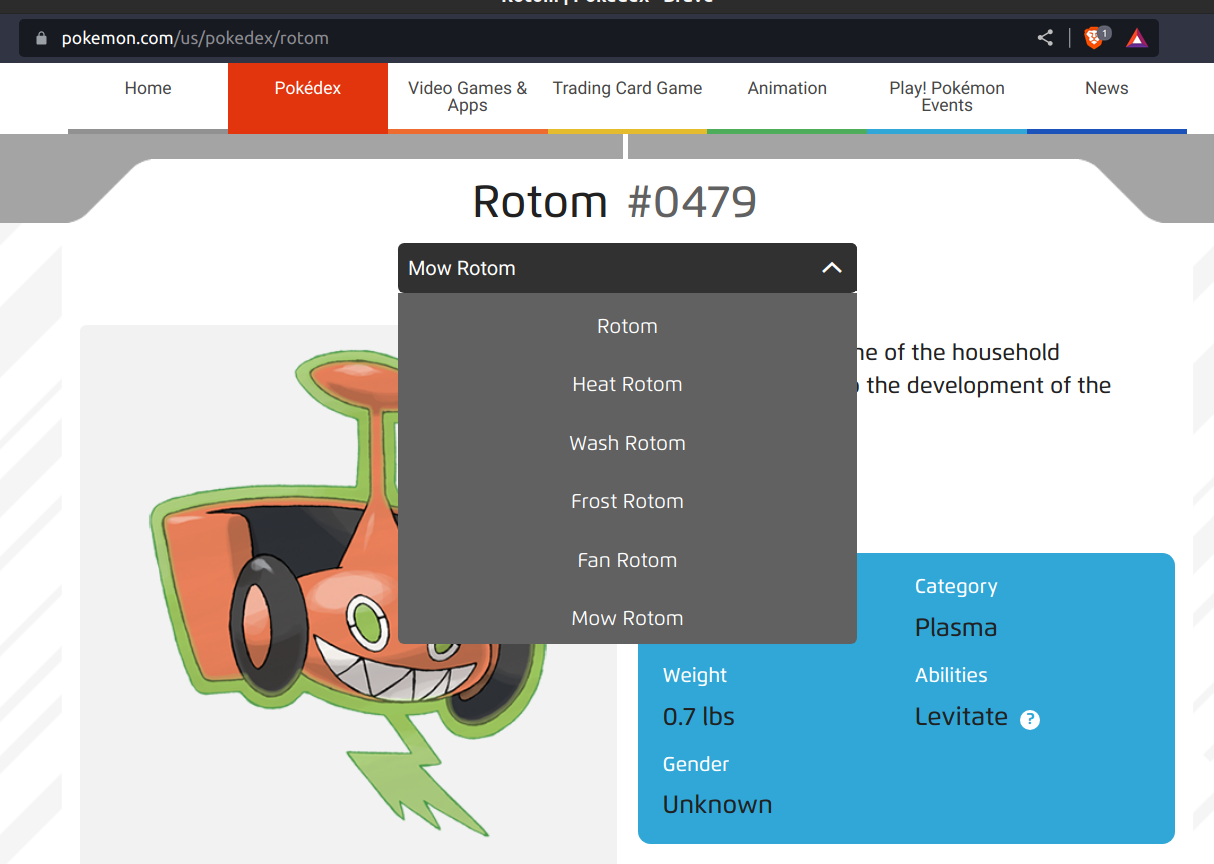The width and height of the screenshot is (1214, 864).
Task: Select Mow Rotom option in list
Action: click(x=627, y=618)
